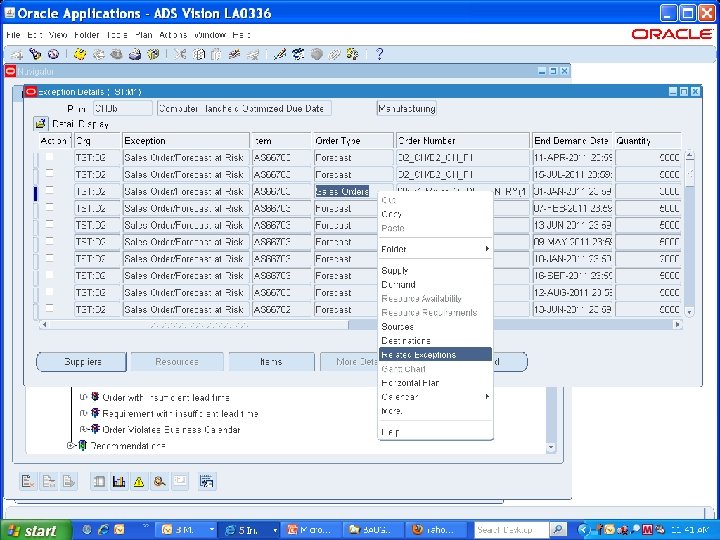Click the bar chart icon in Navigator bottom toolbar

119,481
